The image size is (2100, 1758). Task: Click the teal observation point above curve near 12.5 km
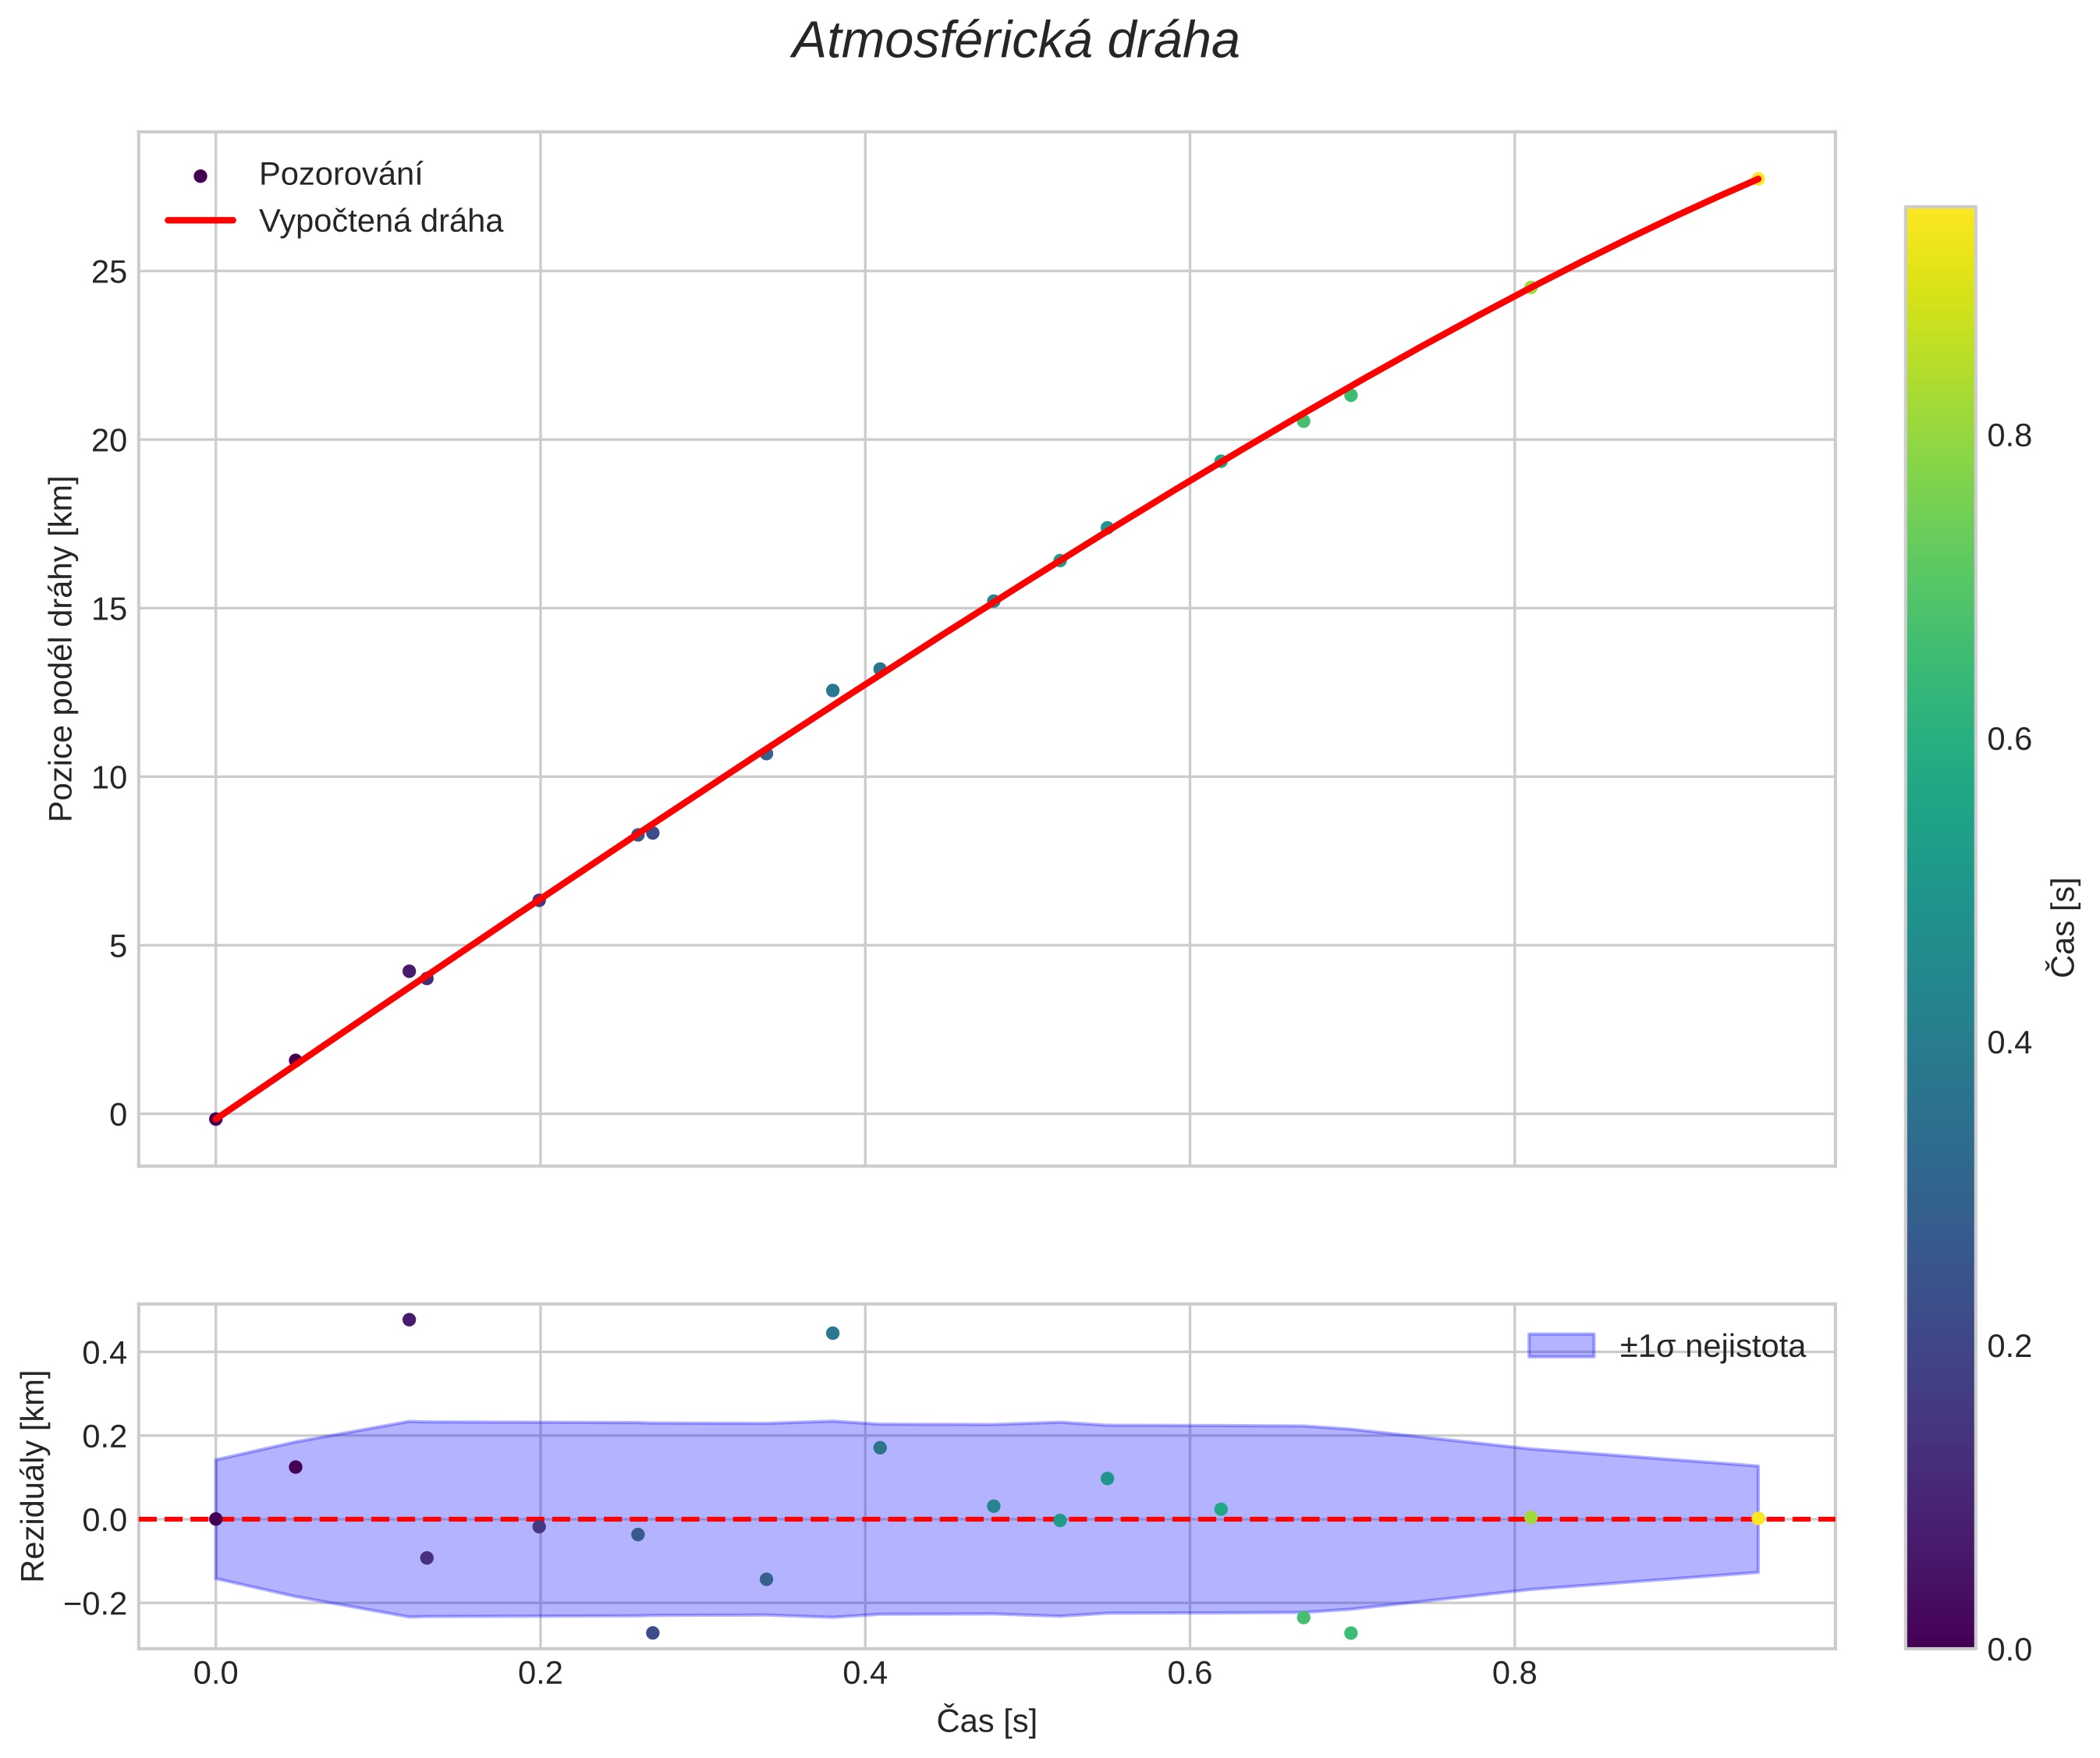point(833,690)
